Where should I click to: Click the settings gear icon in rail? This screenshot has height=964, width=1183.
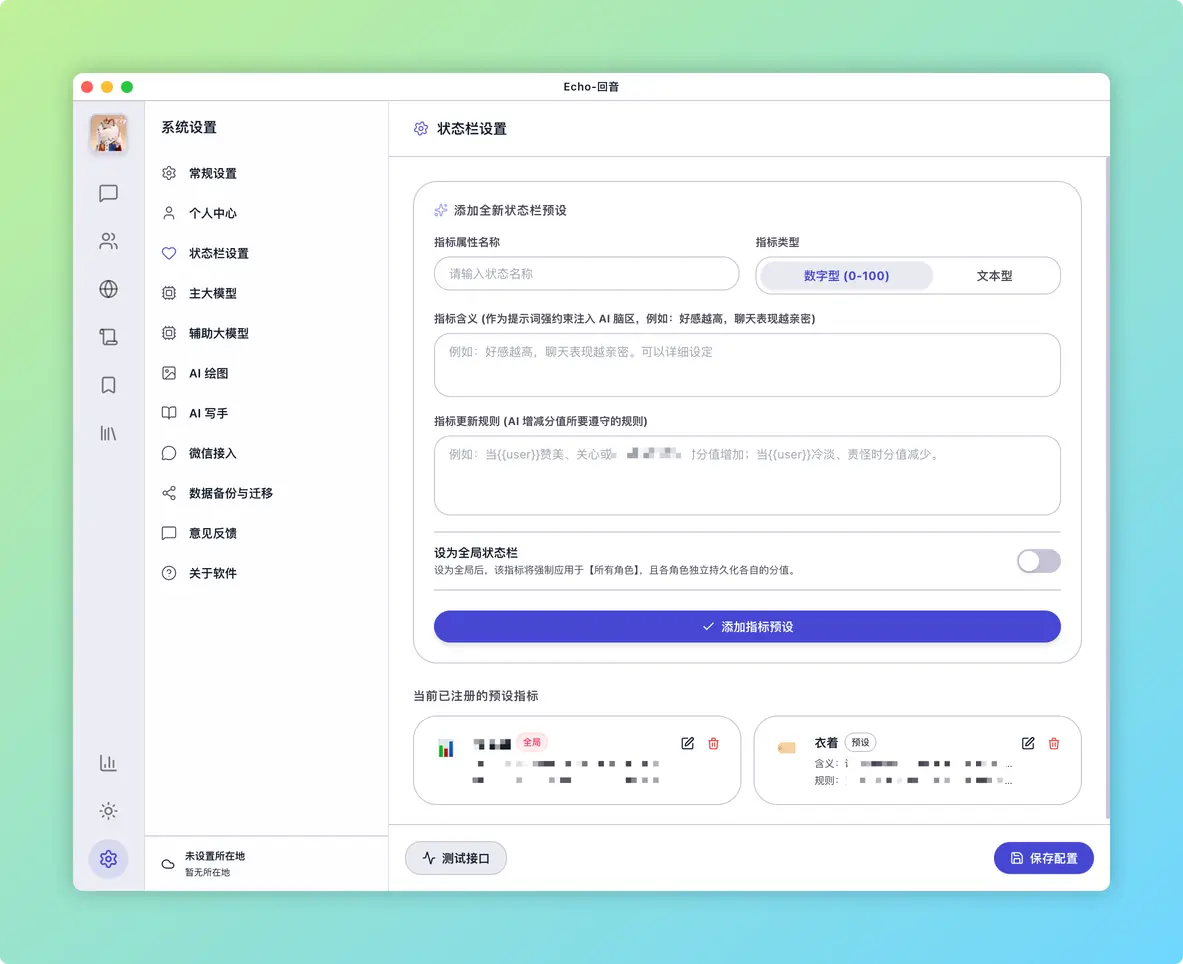coord(108,859)
